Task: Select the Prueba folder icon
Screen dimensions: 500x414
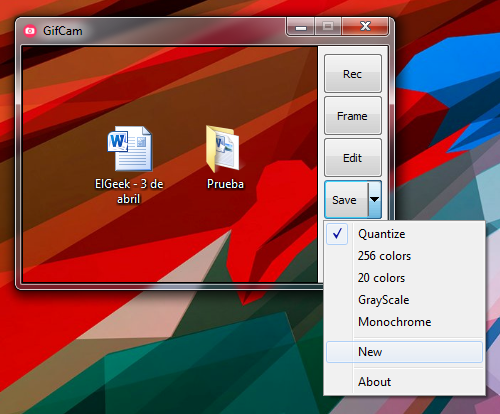Action: (x=222, y=149)
